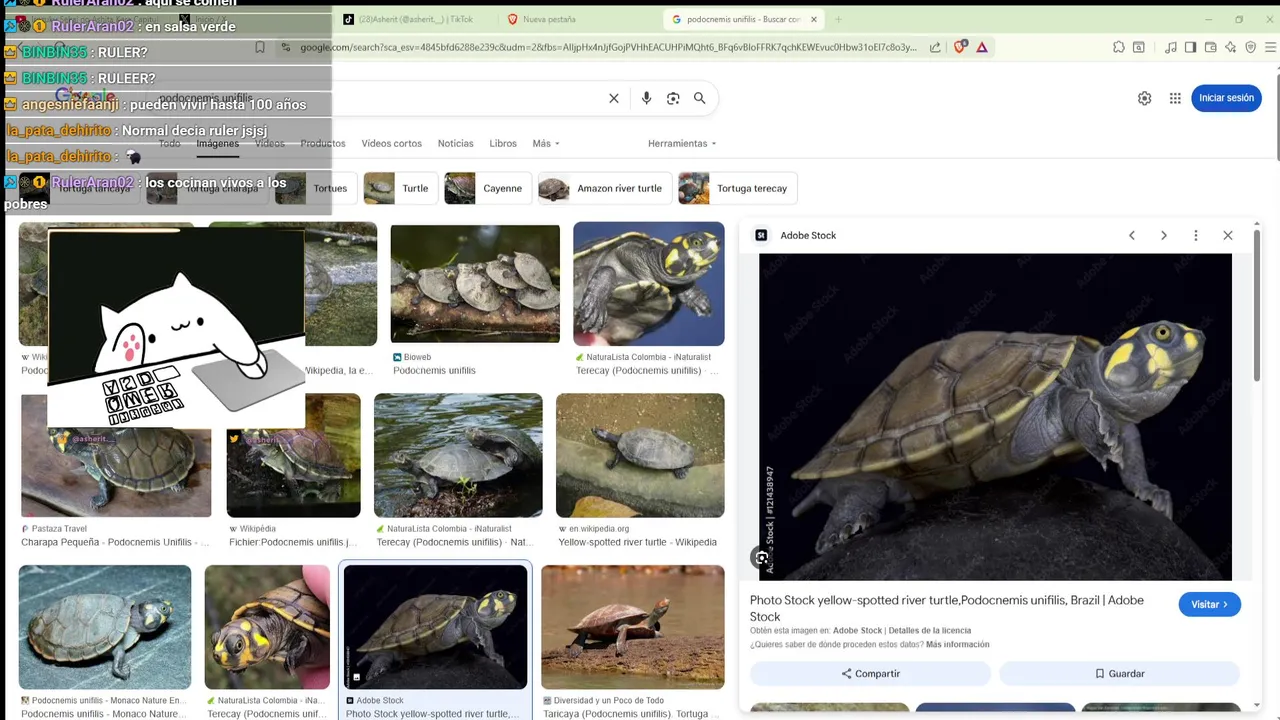This screenshot has width=1280, height=720.
Task: Toggle the browser sidebar panel icon
Action: 1190,47
